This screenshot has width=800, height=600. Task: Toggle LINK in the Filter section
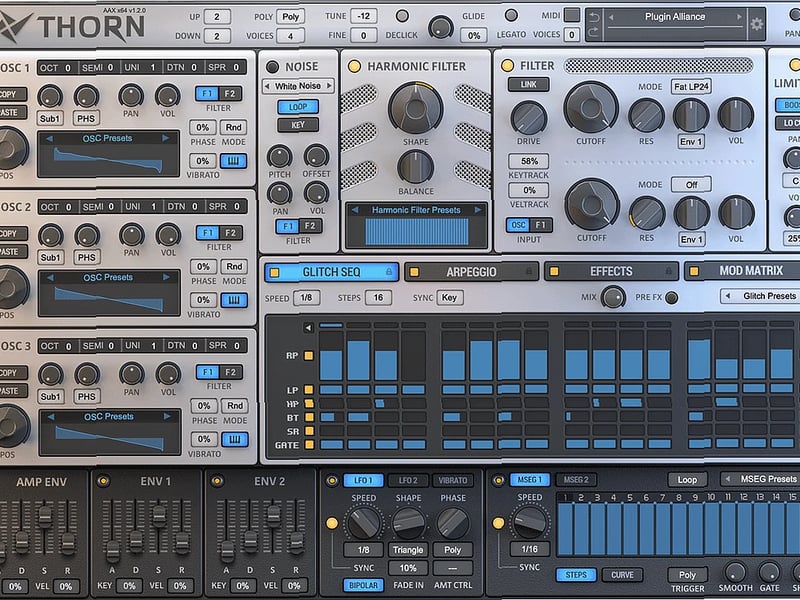[527, 84]
